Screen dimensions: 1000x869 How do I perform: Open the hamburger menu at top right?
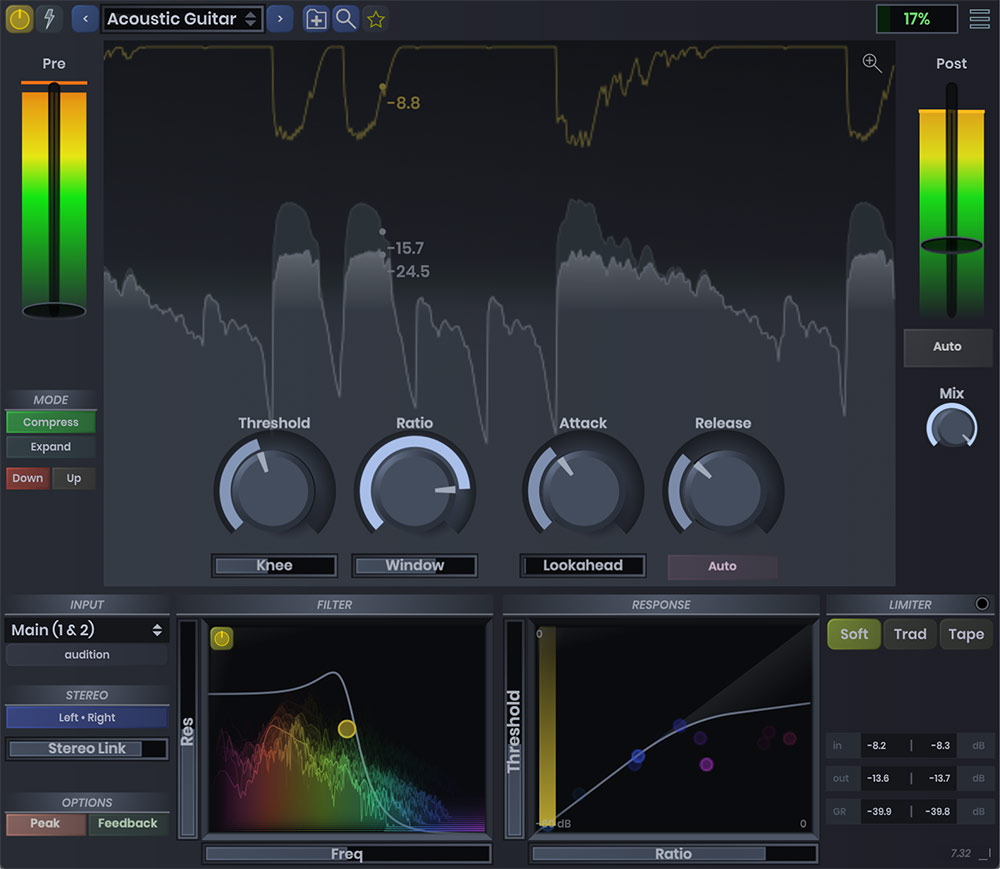pos(979,18)
